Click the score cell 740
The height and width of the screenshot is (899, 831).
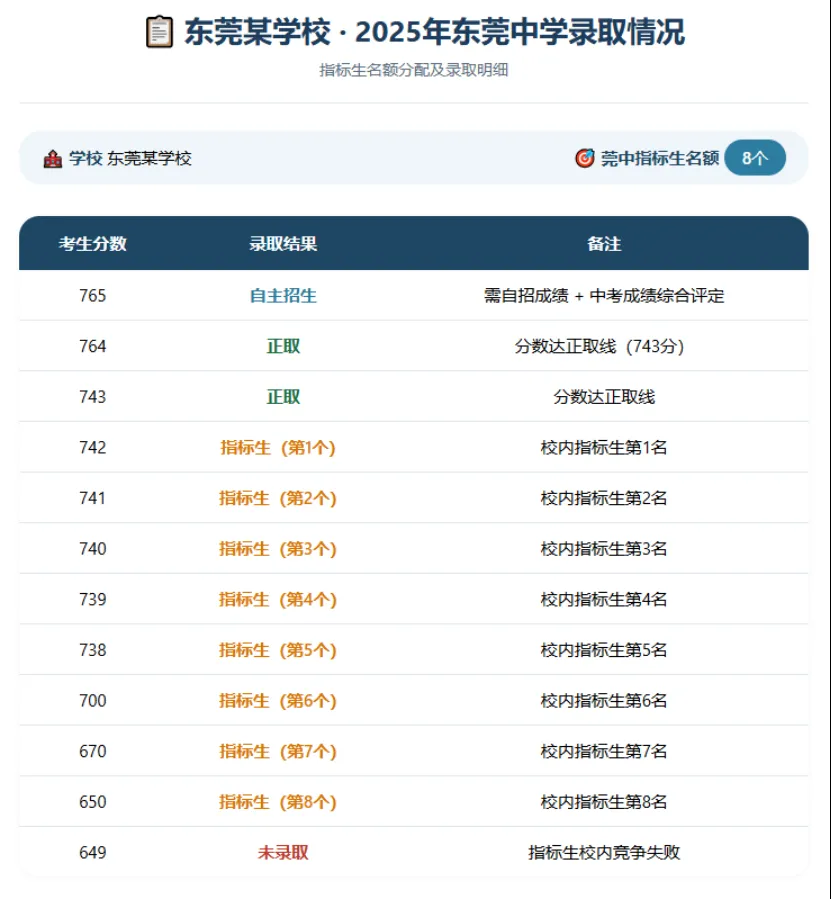coord(92,549)
